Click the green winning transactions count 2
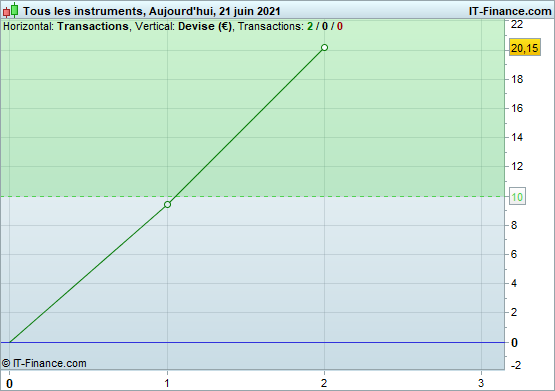The image size is (555, 391). click(310, 27)
